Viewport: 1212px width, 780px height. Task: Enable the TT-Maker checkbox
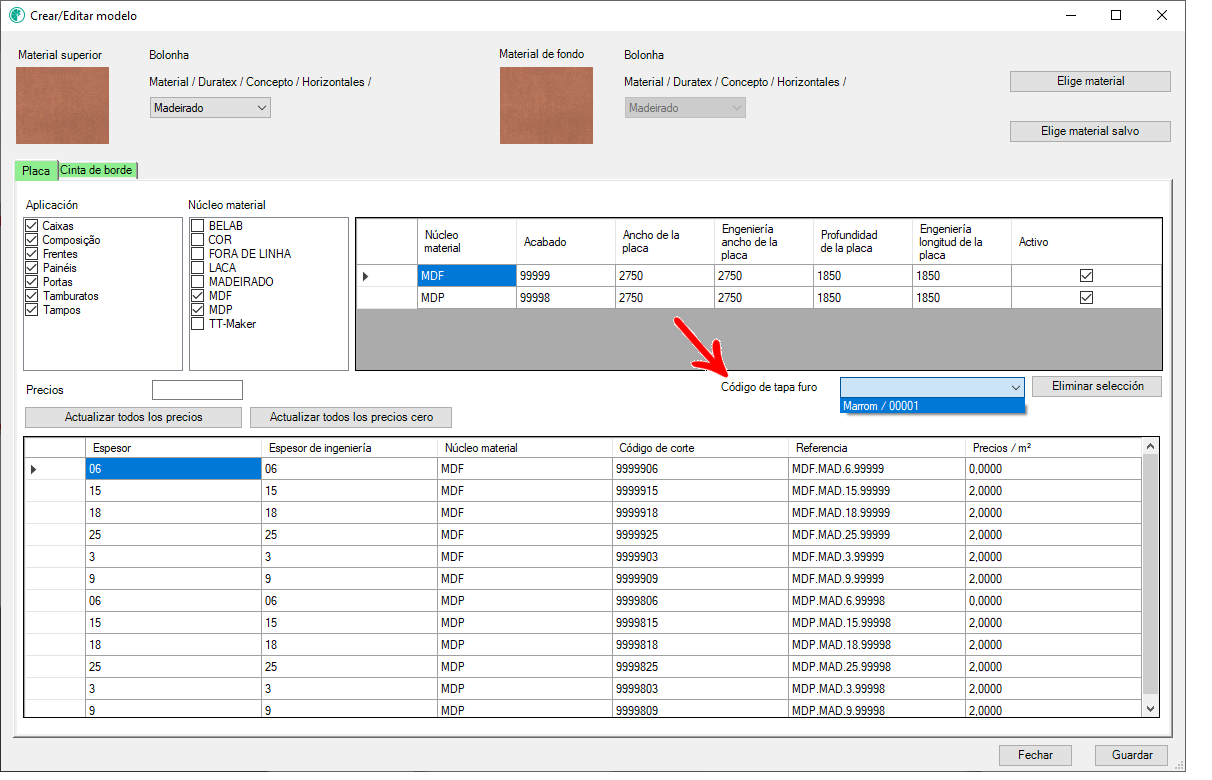click(x=198, y=324)
